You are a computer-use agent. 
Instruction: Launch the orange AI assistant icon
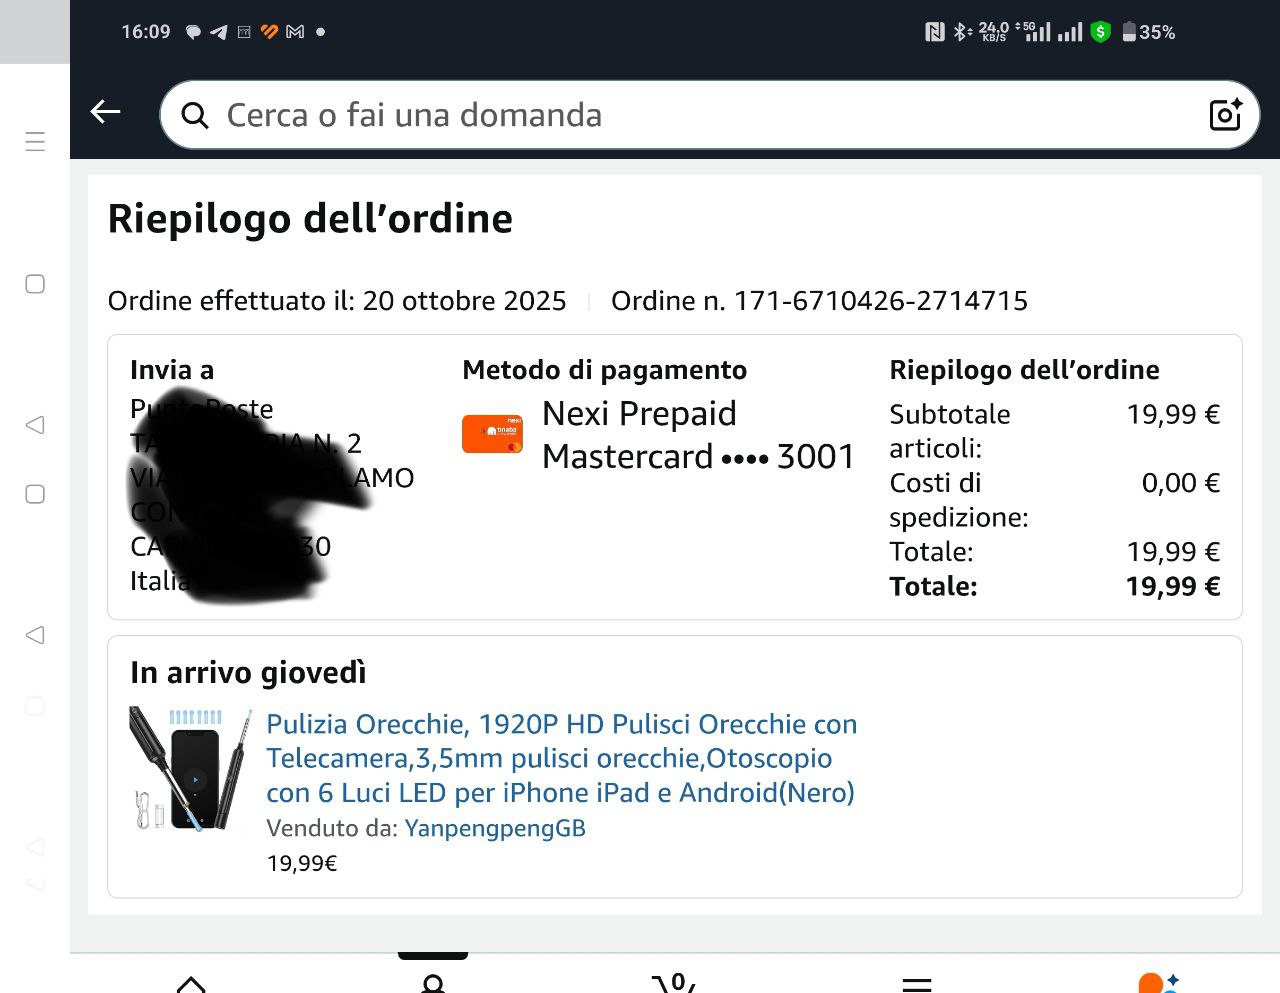pos(1158,982)
